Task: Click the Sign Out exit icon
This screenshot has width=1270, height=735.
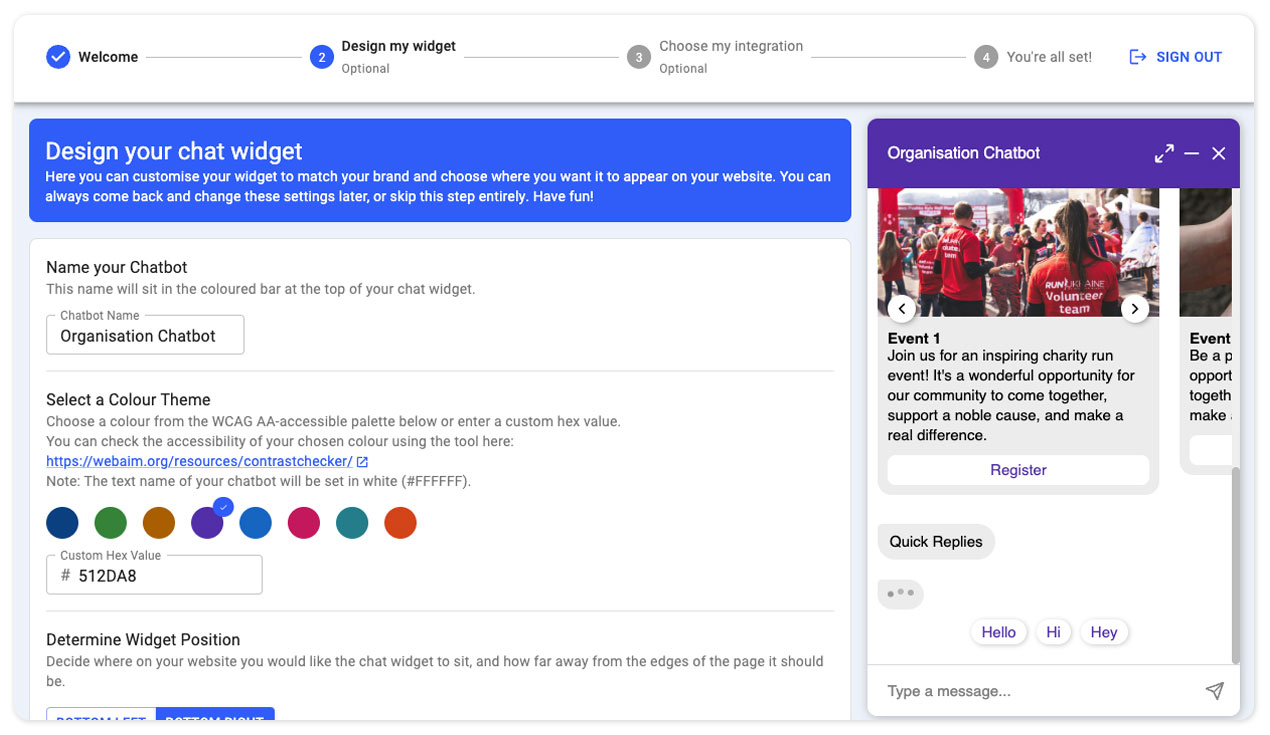Action: point(1138,57)
